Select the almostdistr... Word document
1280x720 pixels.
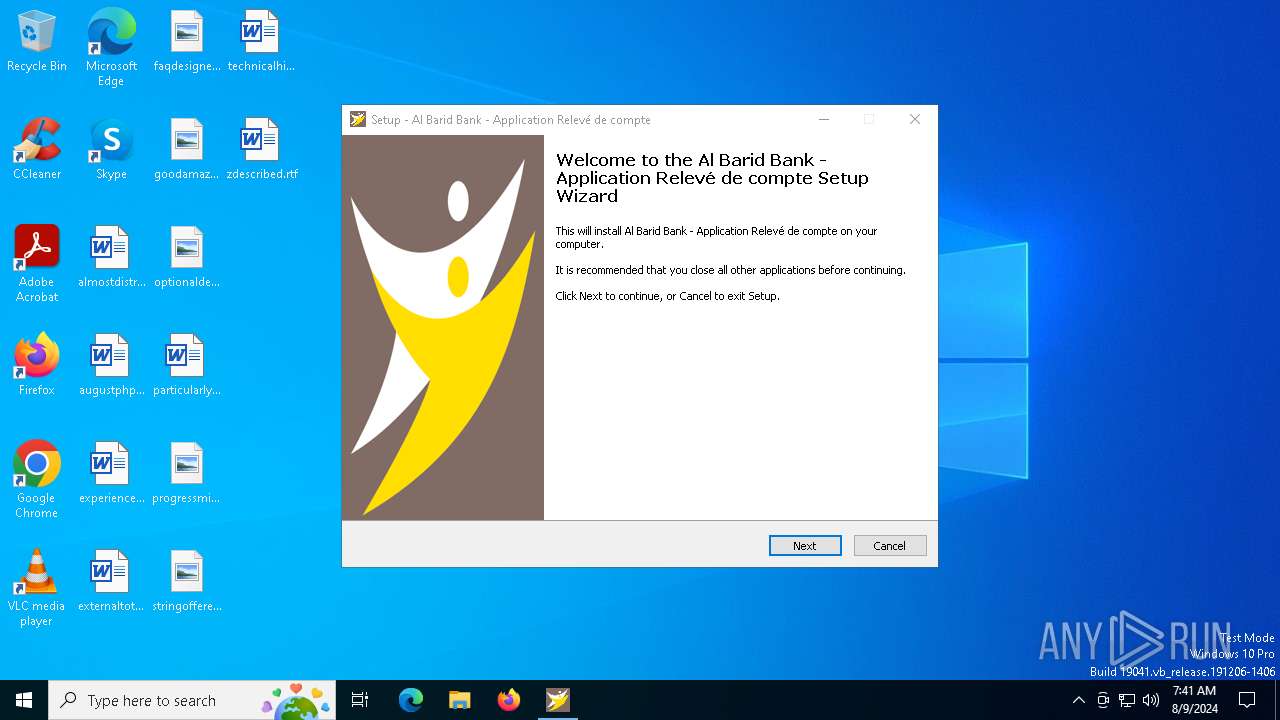click(112, 257)
